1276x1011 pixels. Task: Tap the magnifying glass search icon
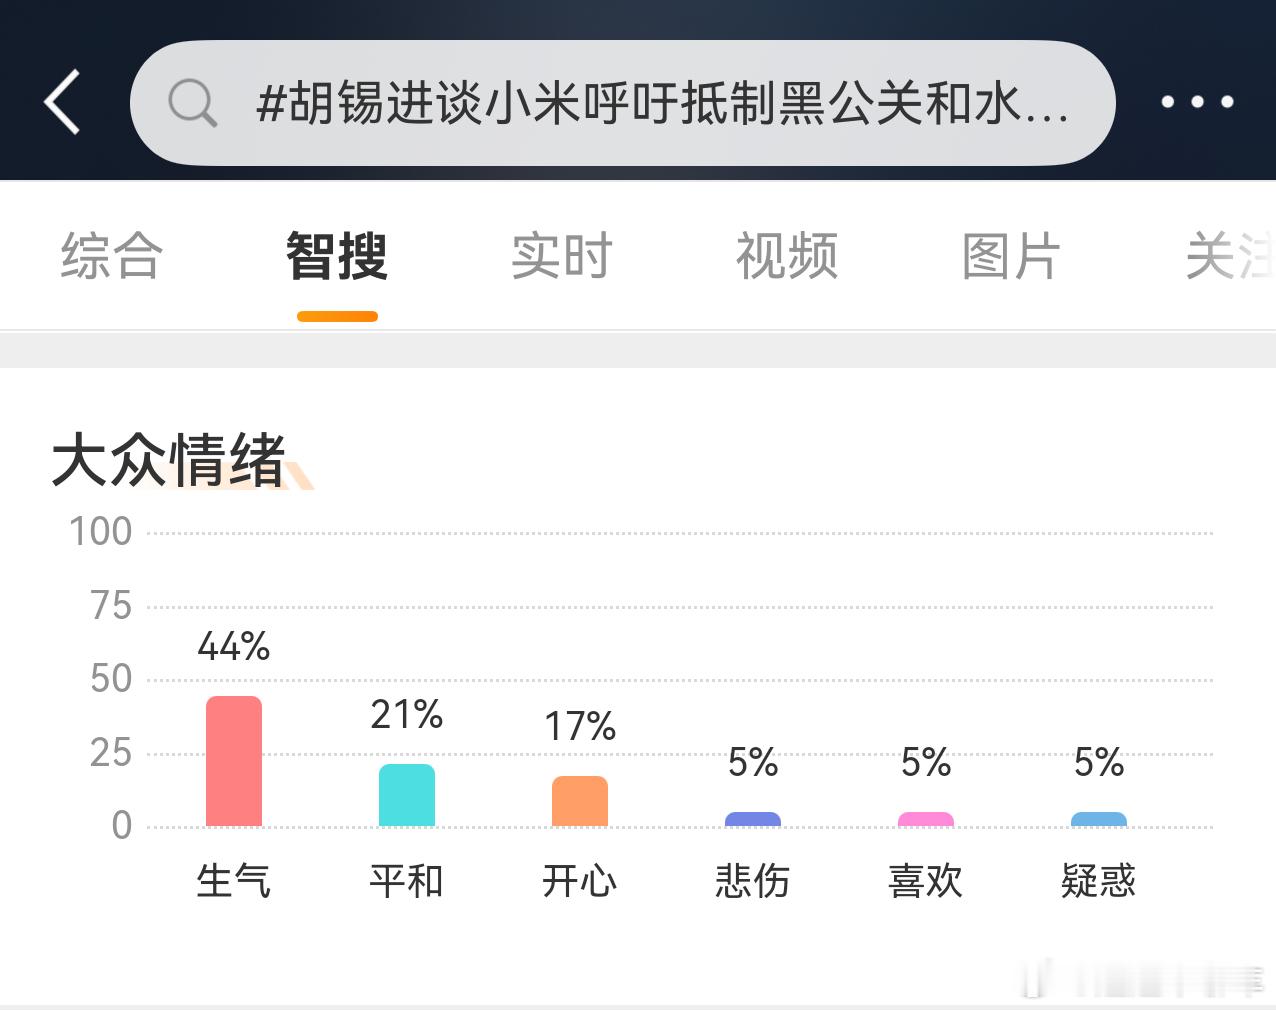pos(192,103)
